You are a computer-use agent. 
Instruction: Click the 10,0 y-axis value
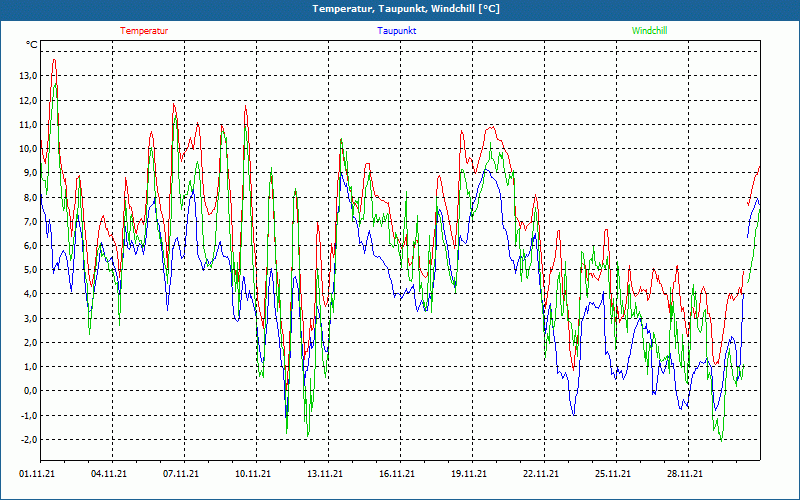pos(28,148)
